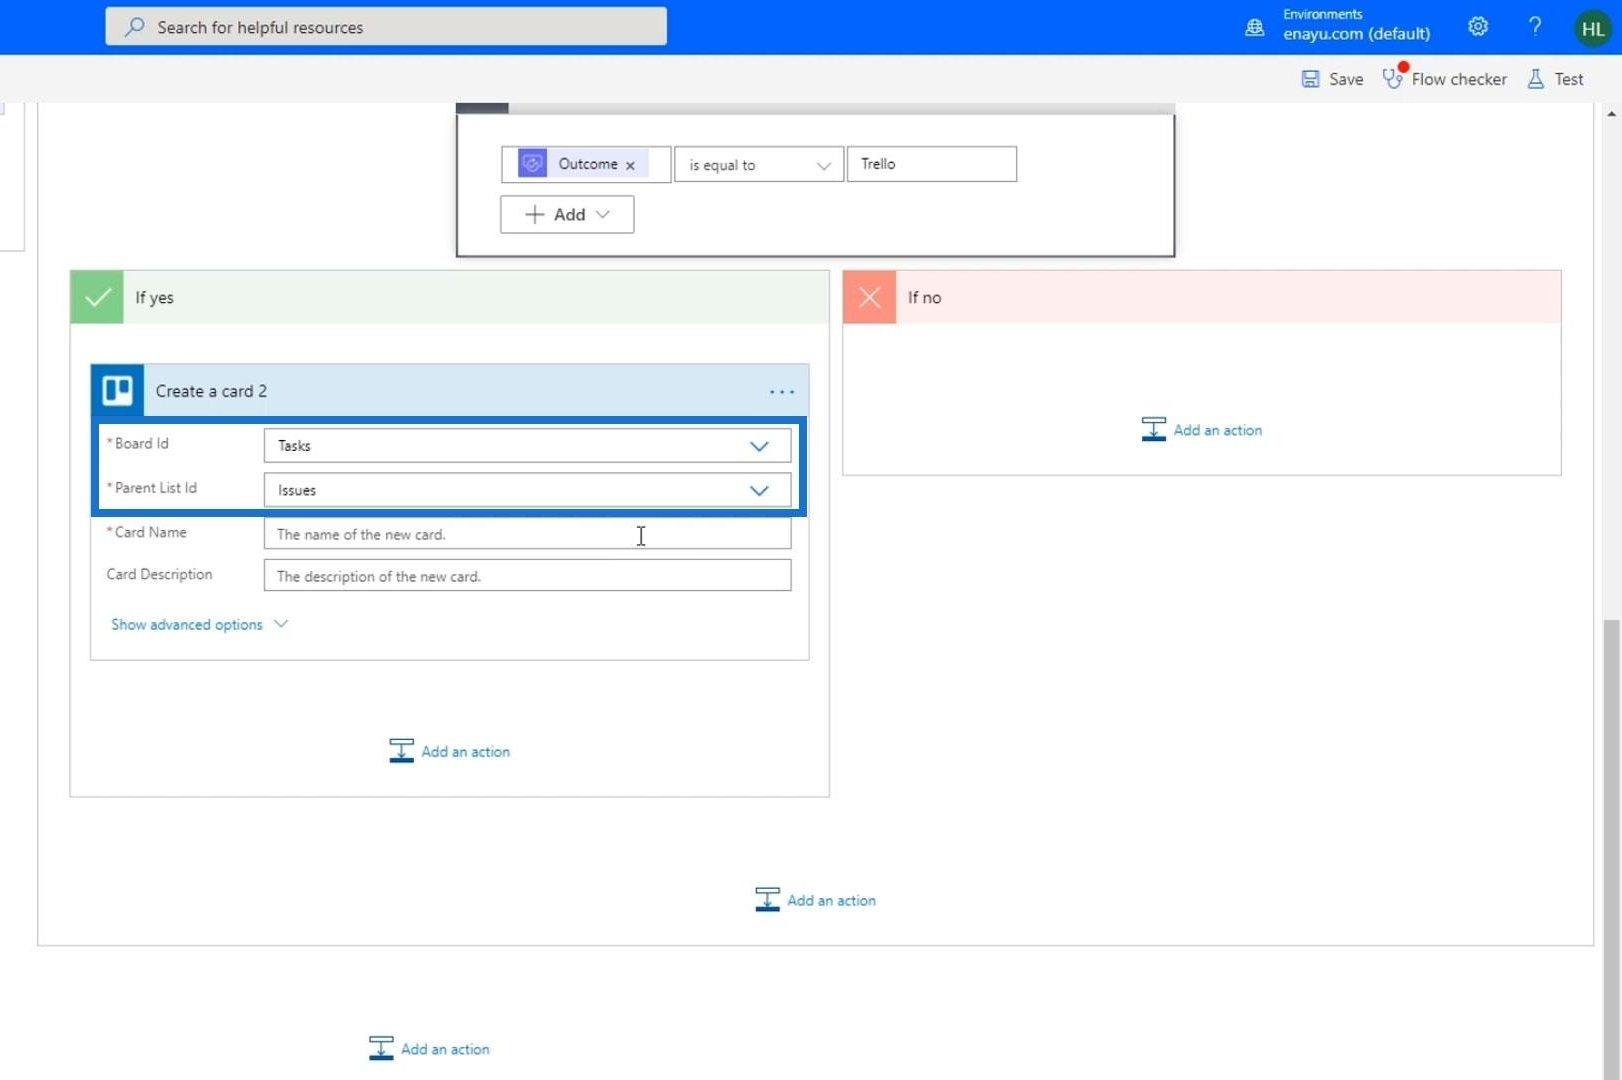Open the ellipsis menu on Create a card 2
Screen dimensions: 1622x1080
tap(782, 392)
